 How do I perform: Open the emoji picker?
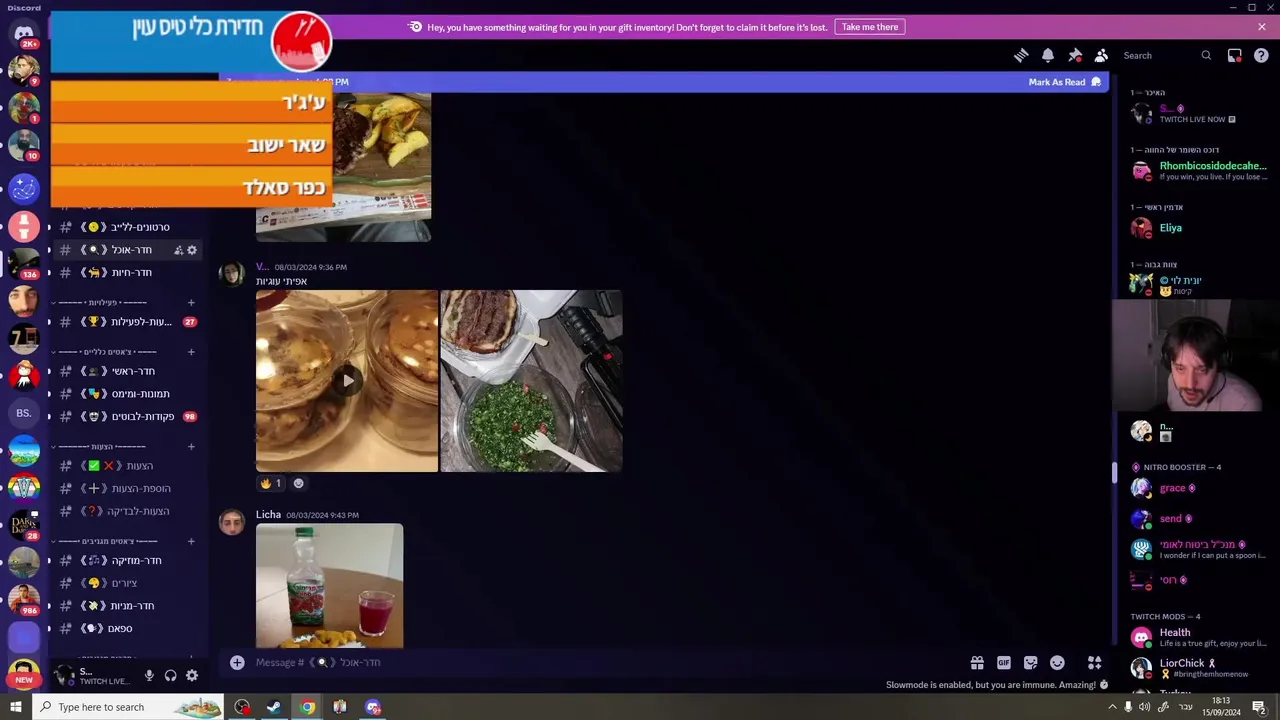click(1057, 663)
